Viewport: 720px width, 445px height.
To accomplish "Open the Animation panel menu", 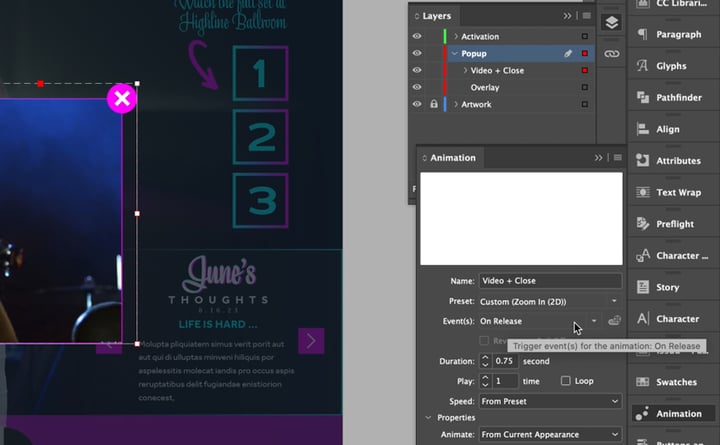I will point(618,158).
